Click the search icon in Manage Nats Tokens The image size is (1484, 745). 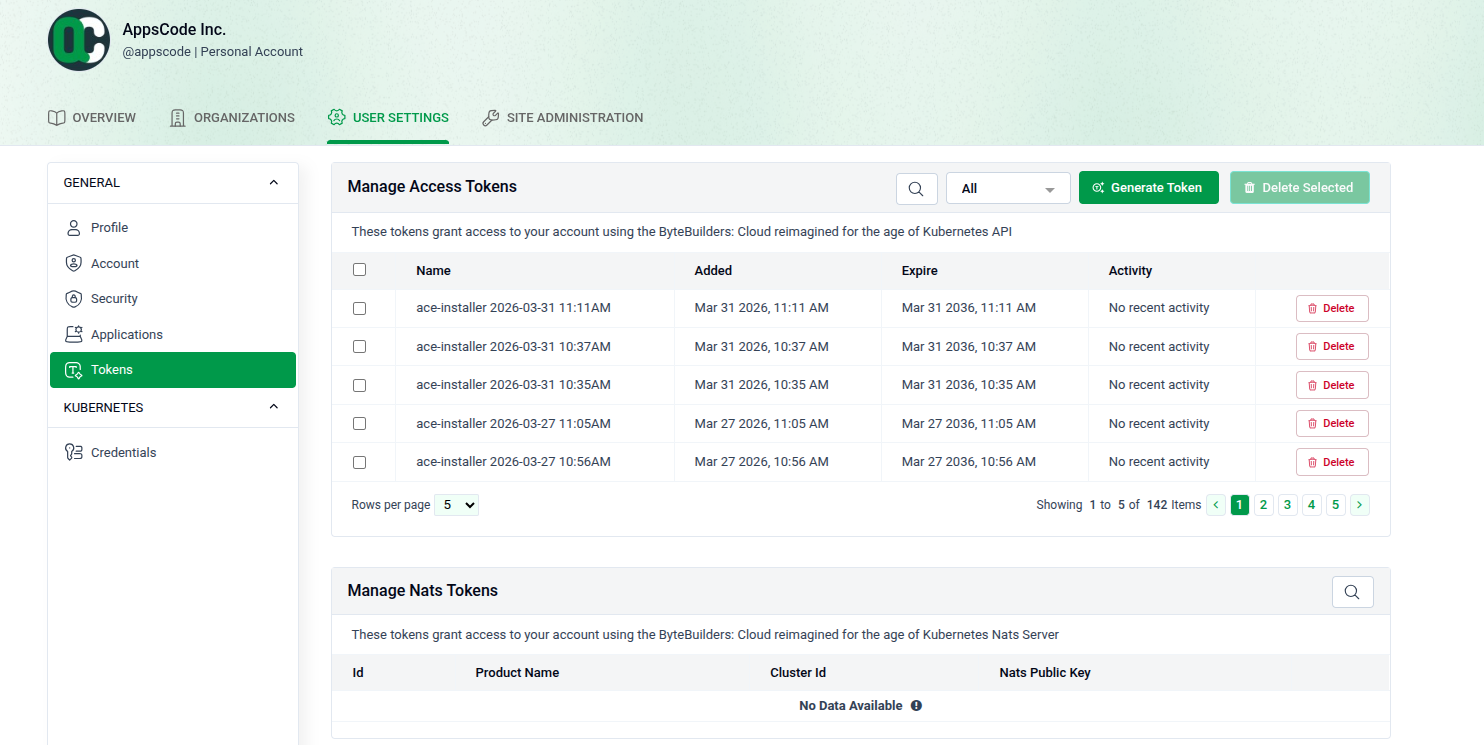1352,591
